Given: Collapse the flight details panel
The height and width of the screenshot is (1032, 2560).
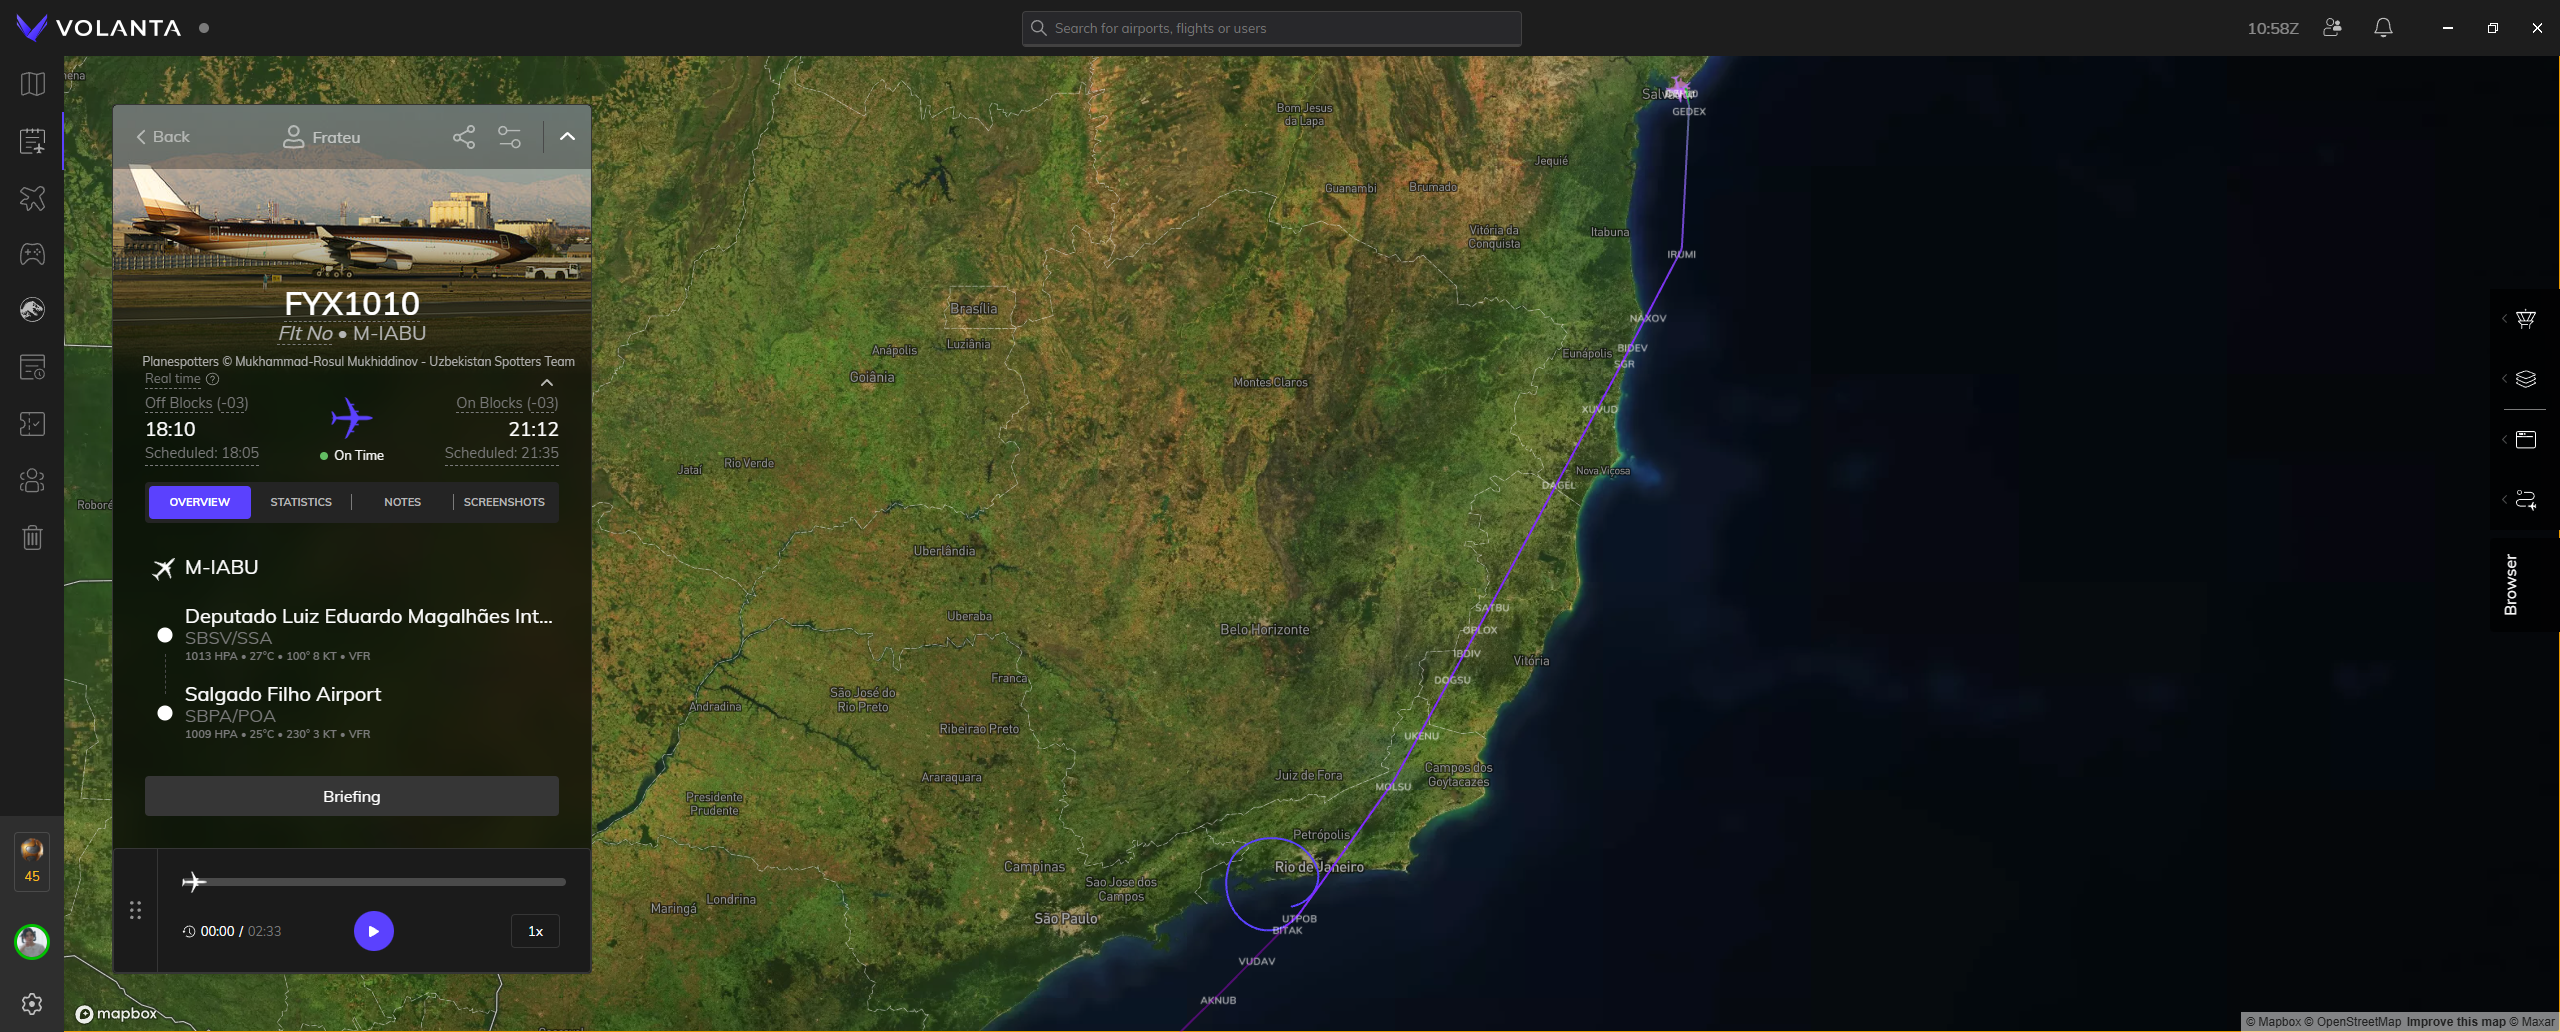Looking at the screenshot, I should click(567, 137).
